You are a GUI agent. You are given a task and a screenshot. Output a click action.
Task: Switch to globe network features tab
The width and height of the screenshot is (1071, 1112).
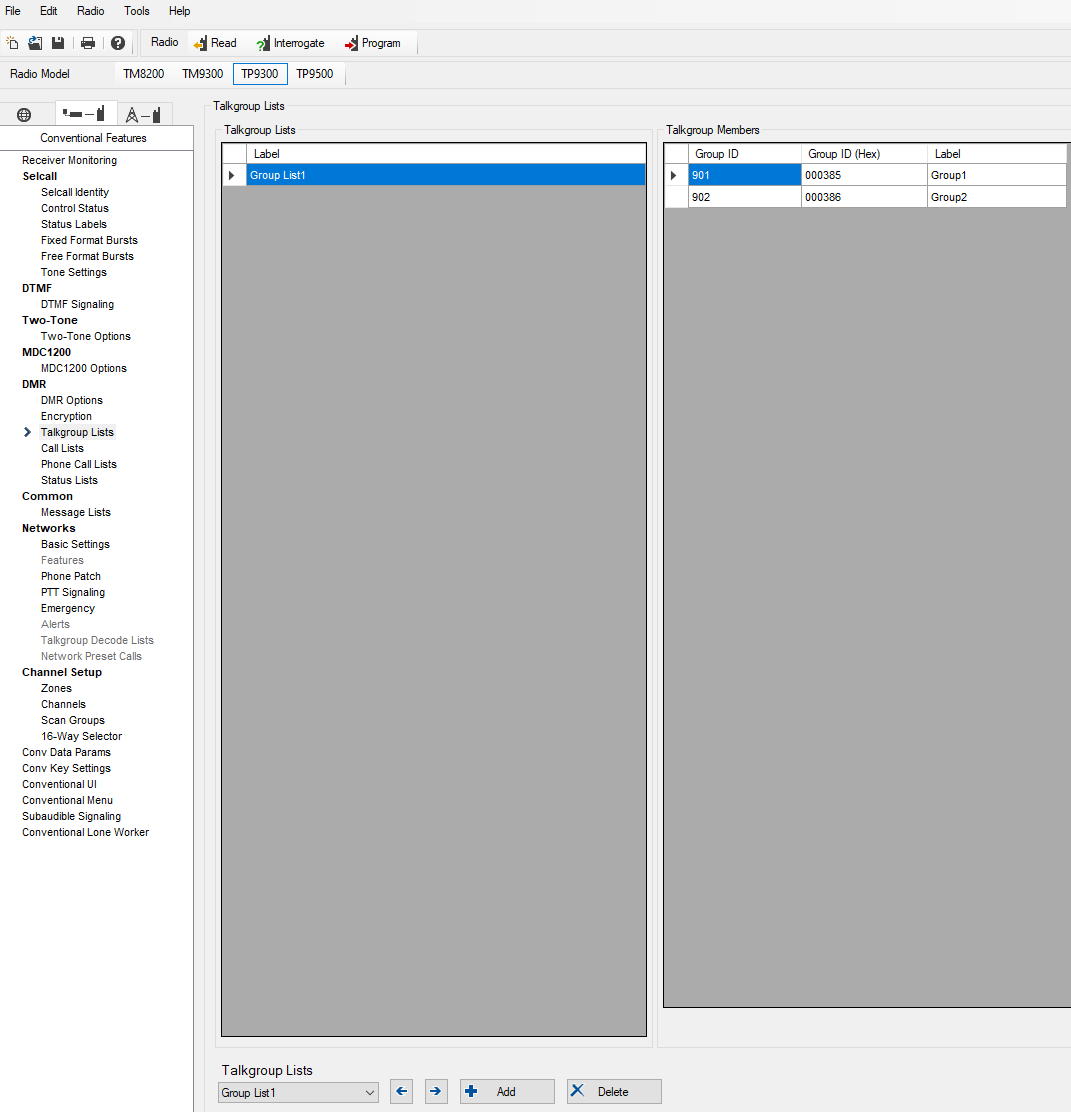pos(24,115)
